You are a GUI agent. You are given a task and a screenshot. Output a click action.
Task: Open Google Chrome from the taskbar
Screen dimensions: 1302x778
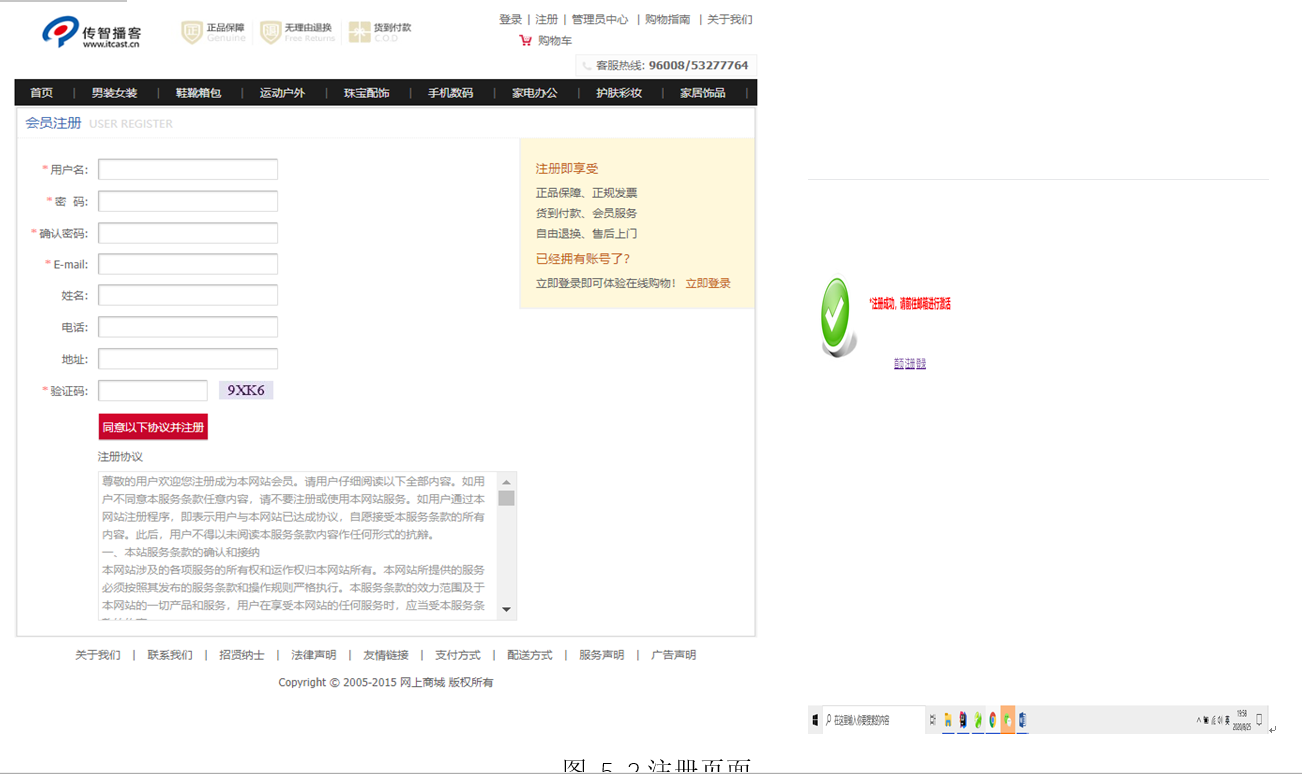click(x=993, y=719)
